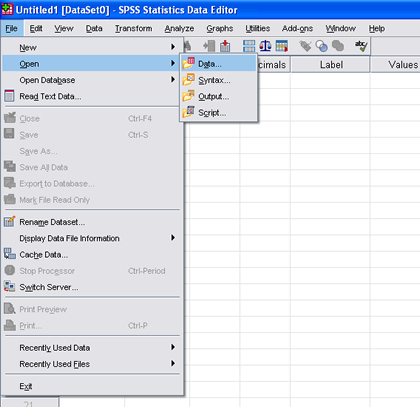Open the Window menu
The width and height of the screenshot is (420, 407).
tap(341, 29)
